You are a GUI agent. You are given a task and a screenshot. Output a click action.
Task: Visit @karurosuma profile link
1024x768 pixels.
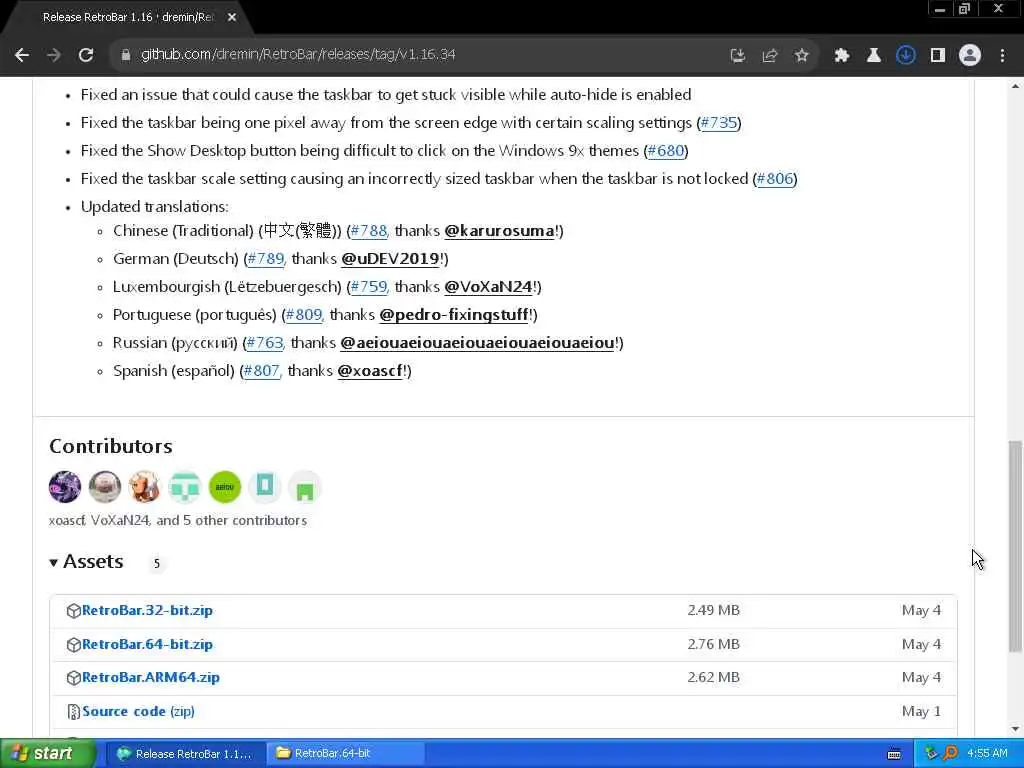tap(500, 231)
